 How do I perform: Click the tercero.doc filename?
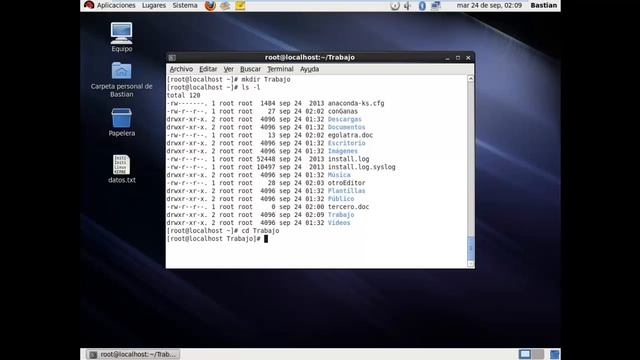[348, 207]
